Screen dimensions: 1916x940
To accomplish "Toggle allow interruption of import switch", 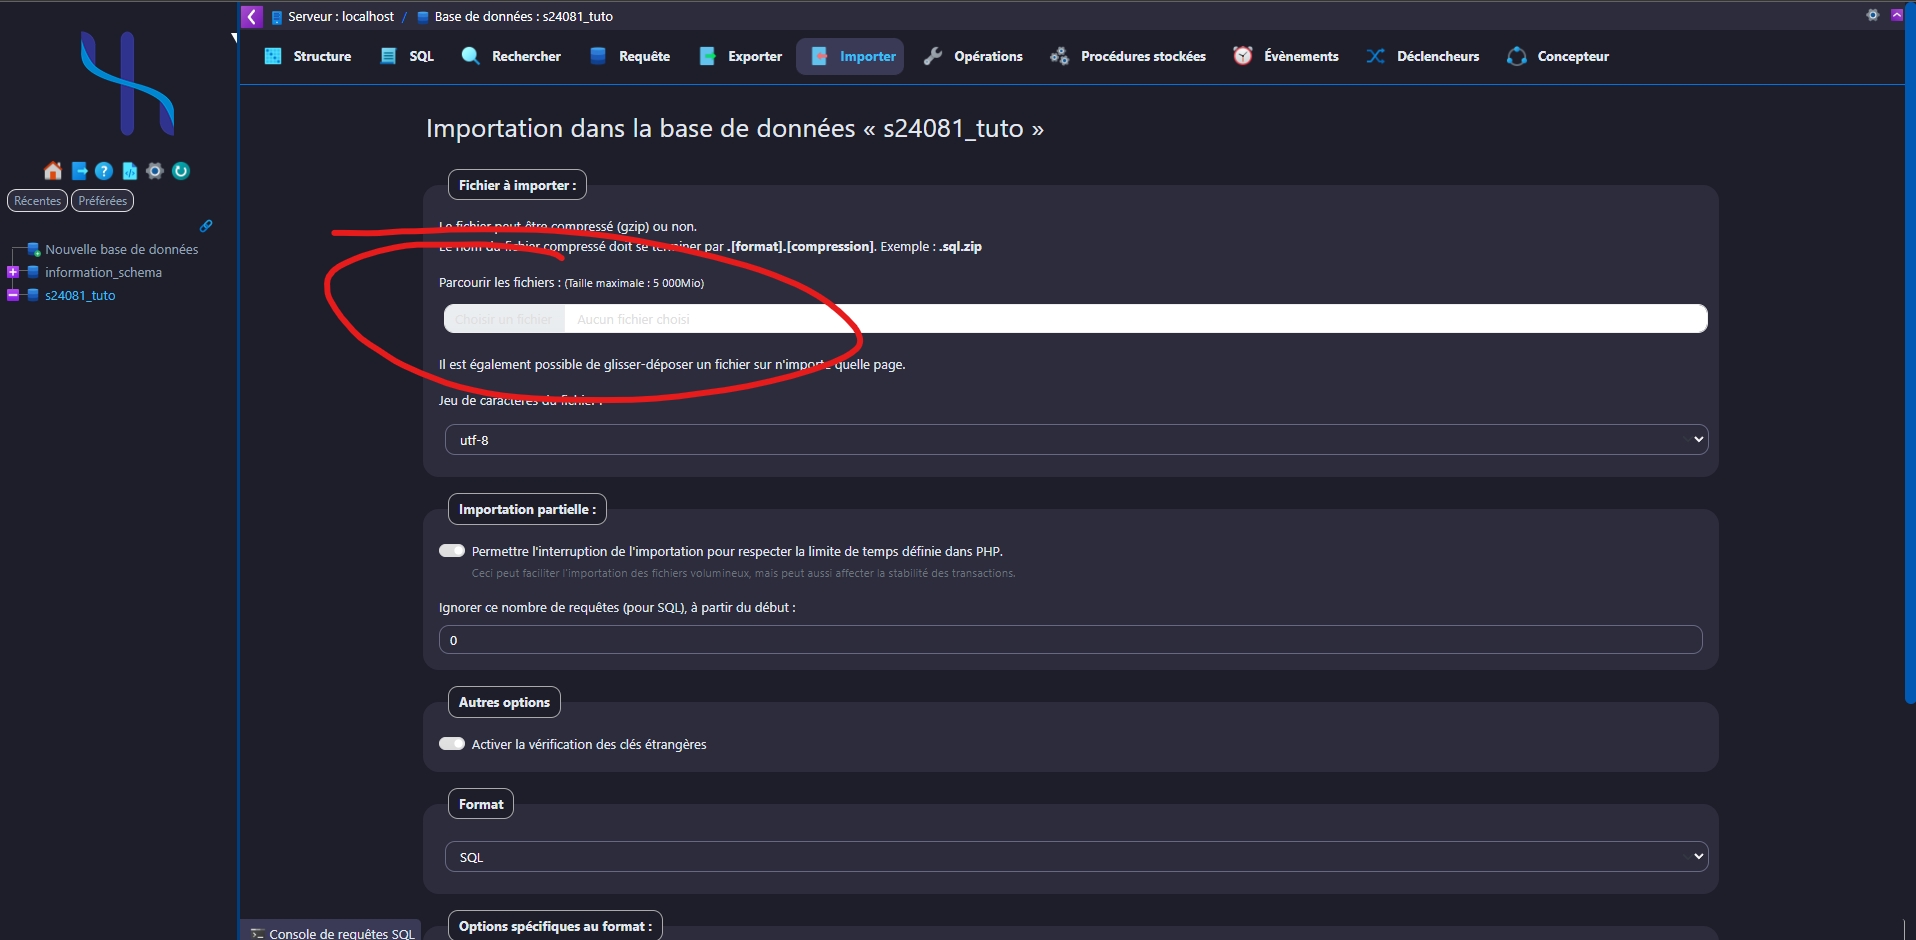I will pos(452,551).
